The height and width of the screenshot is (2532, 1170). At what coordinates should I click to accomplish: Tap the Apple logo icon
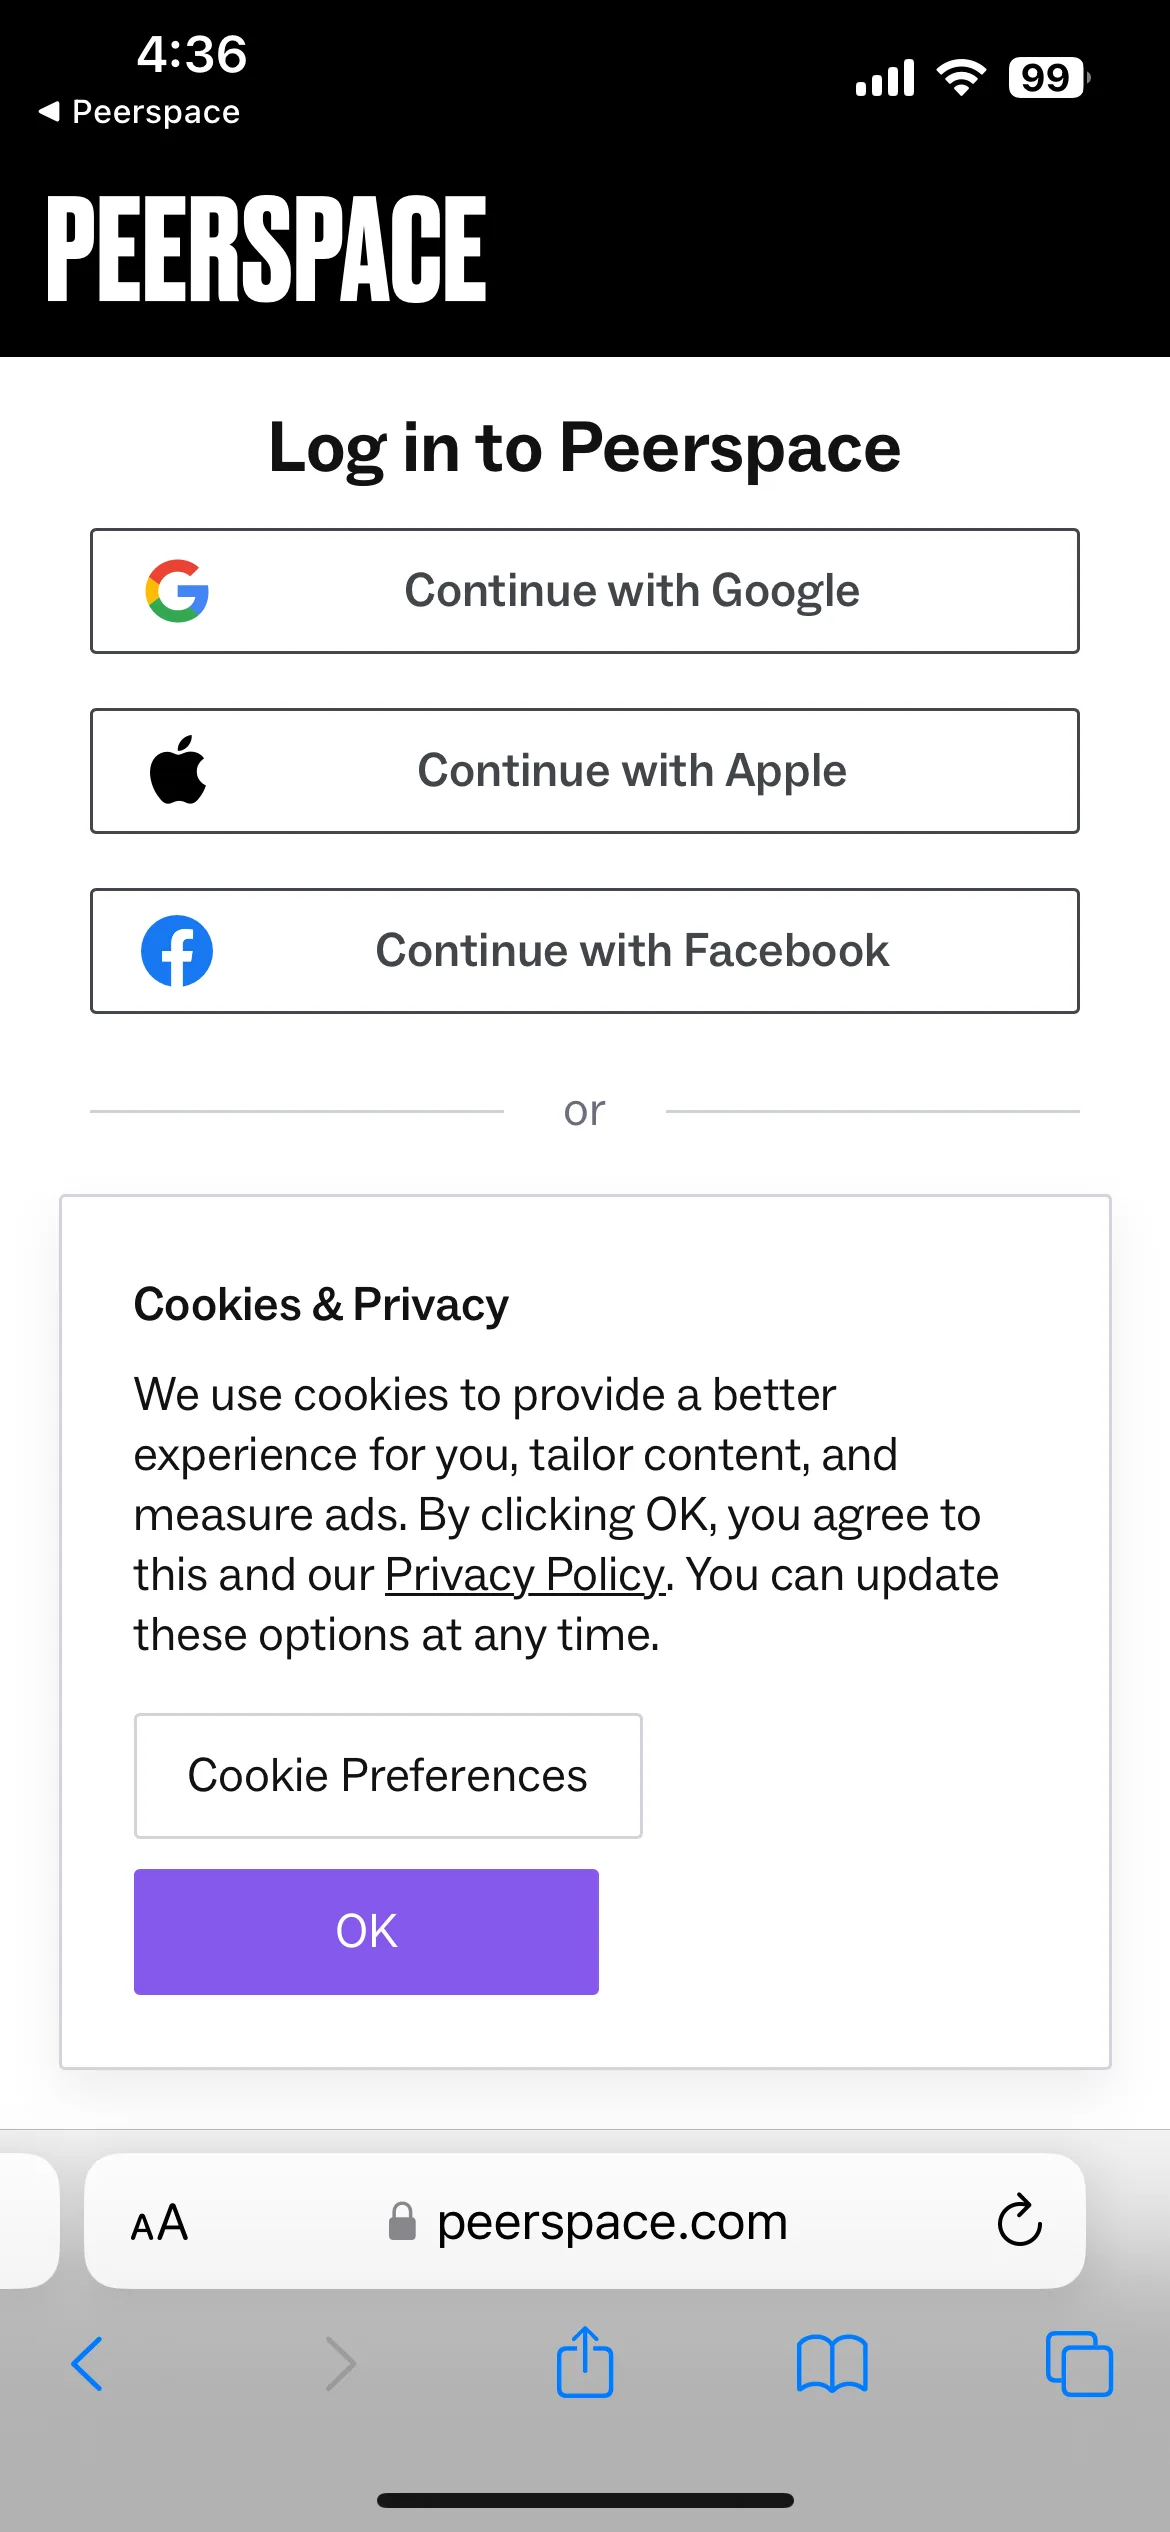tap(178, 770)
